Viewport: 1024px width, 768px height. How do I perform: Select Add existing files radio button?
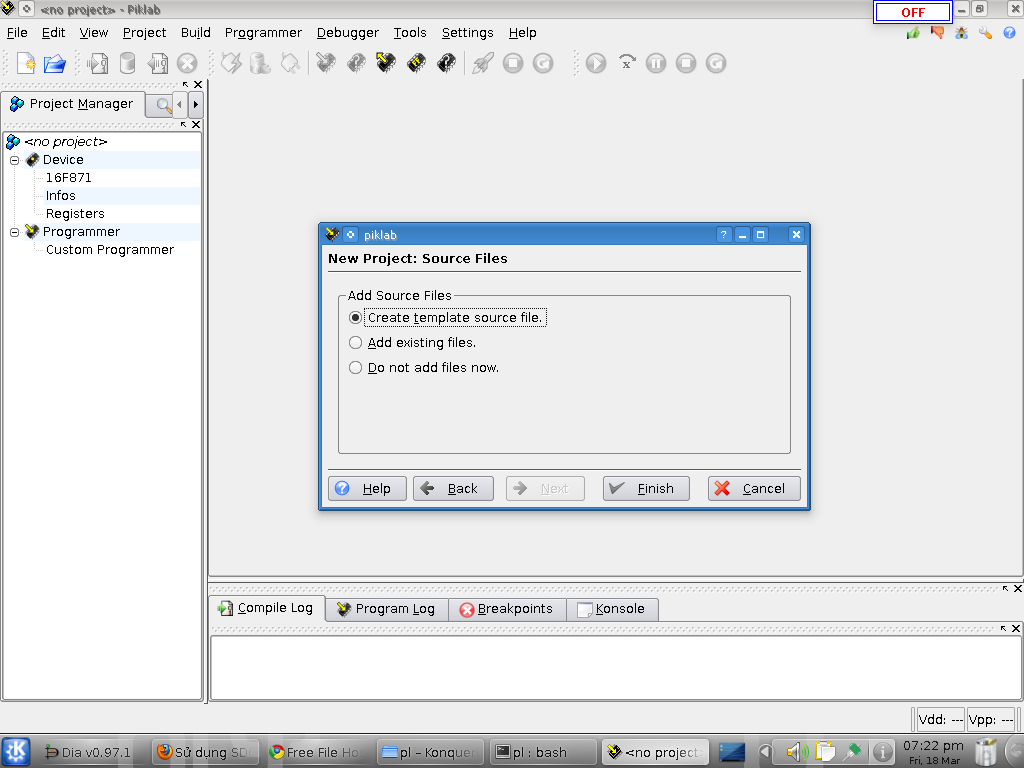pos(355,342)
